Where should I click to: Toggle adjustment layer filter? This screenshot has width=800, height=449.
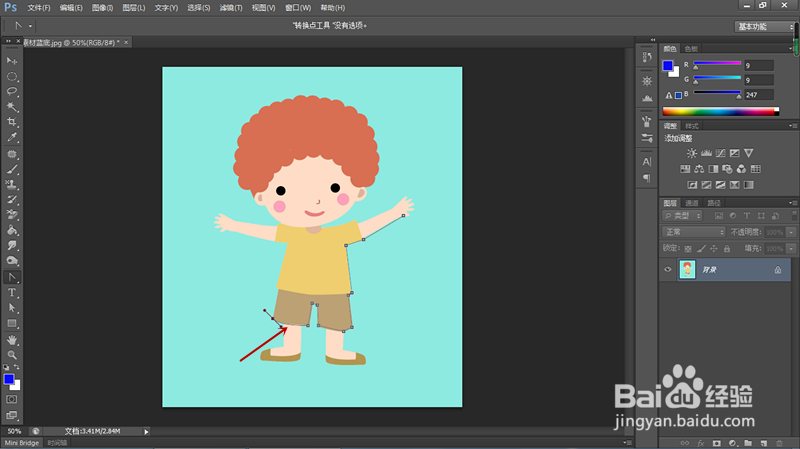coord(733,216)
